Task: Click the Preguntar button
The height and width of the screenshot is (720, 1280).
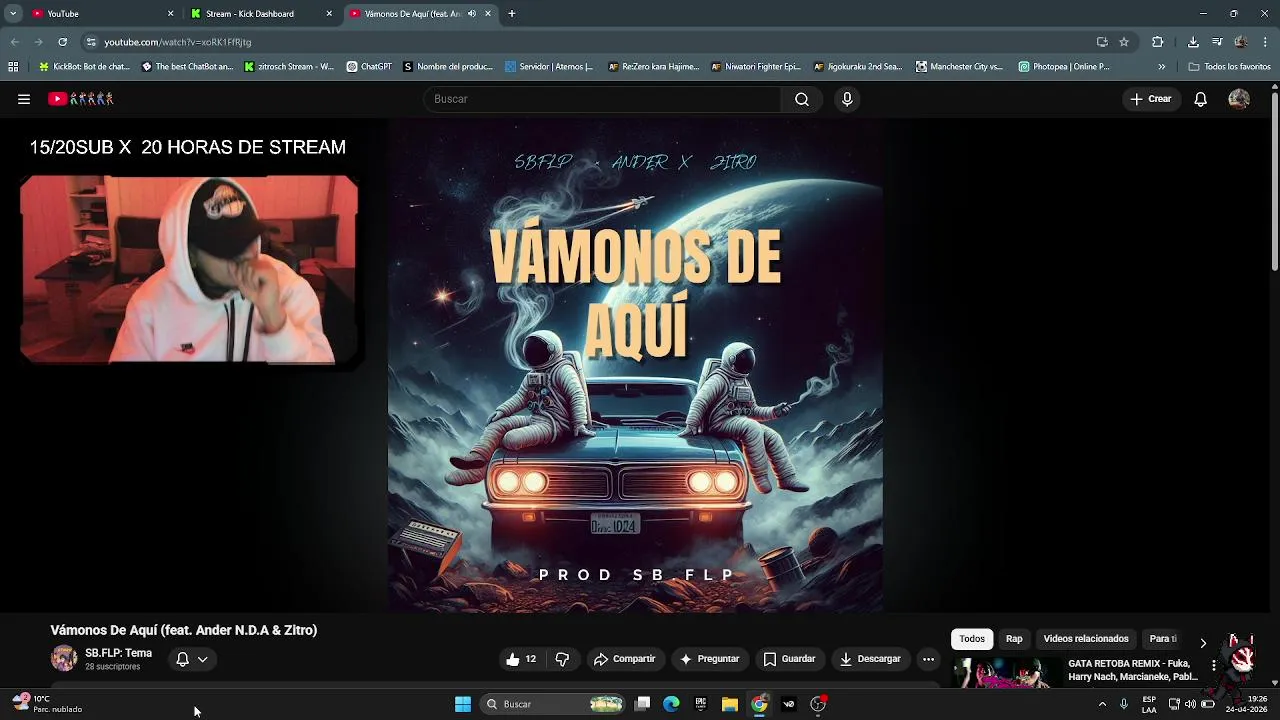Action: coord(709,659)
